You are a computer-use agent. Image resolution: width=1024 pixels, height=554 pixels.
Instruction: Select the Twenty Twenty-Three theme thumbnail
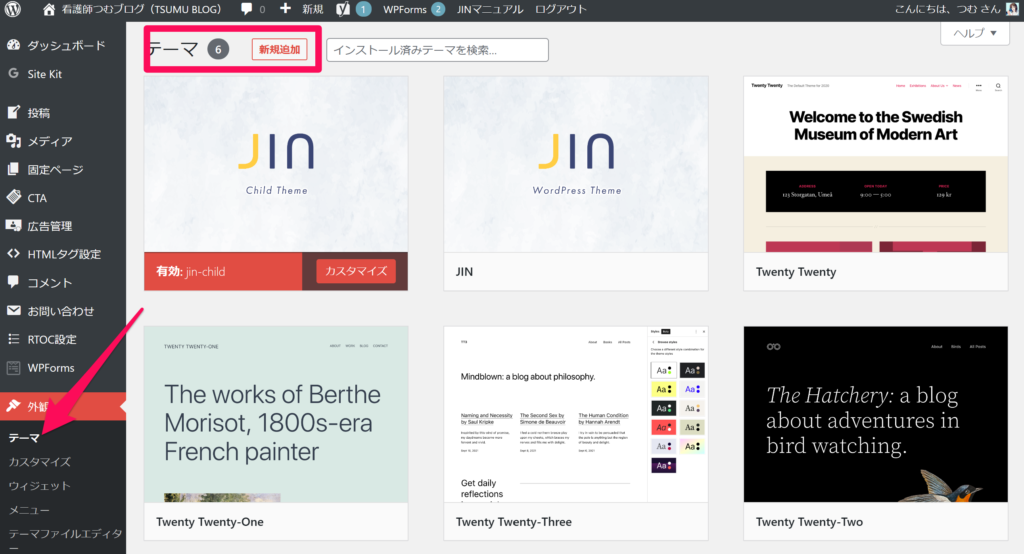point(576,414)
